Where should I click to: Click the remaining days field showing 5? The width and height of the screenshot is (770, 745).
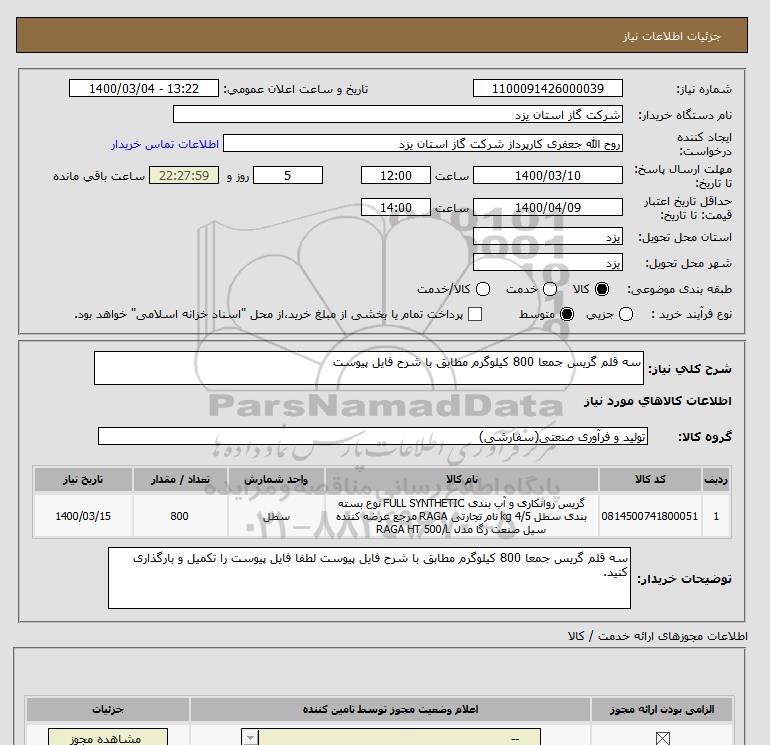click(288, 175)
